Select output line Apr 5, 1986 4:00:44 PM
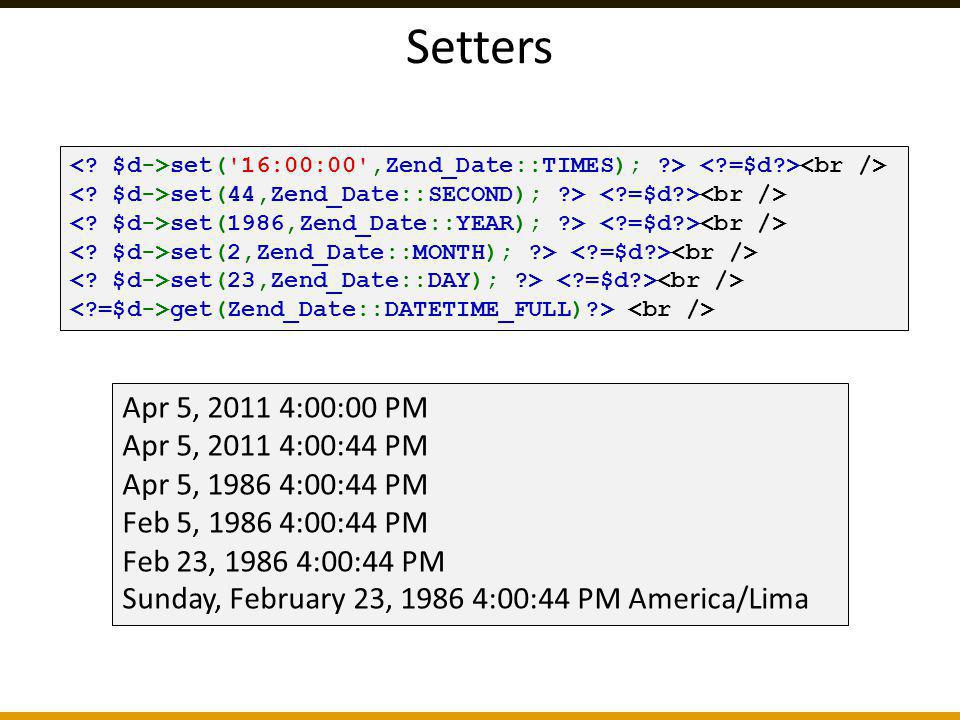Image resolution: width=960 pixels, height=720 pixels. tap(275, 485)
